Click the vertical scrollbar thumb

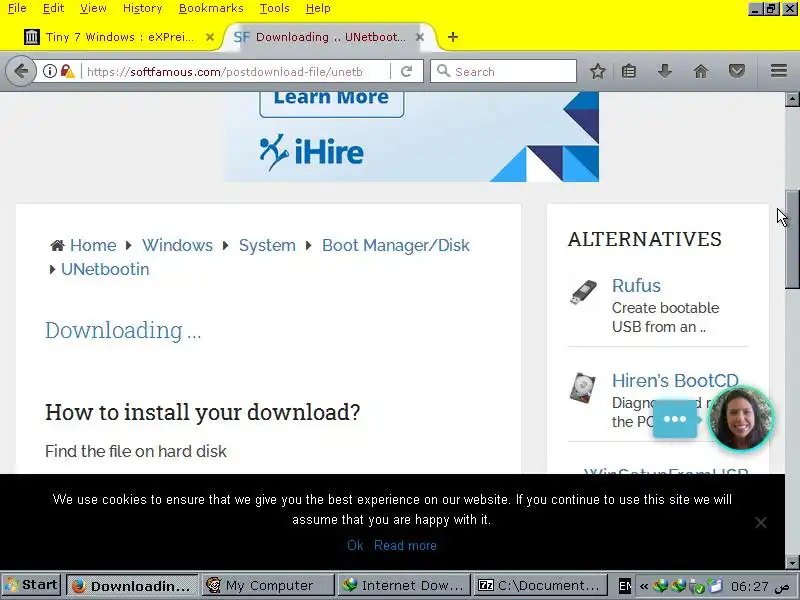pos(792,239)
